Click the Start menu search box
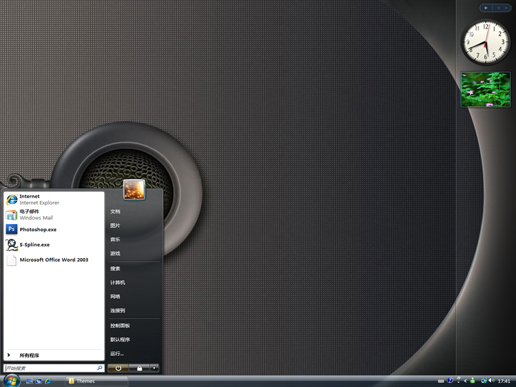The height and width of the screenshot is (387, 516). tap(54, 368)
